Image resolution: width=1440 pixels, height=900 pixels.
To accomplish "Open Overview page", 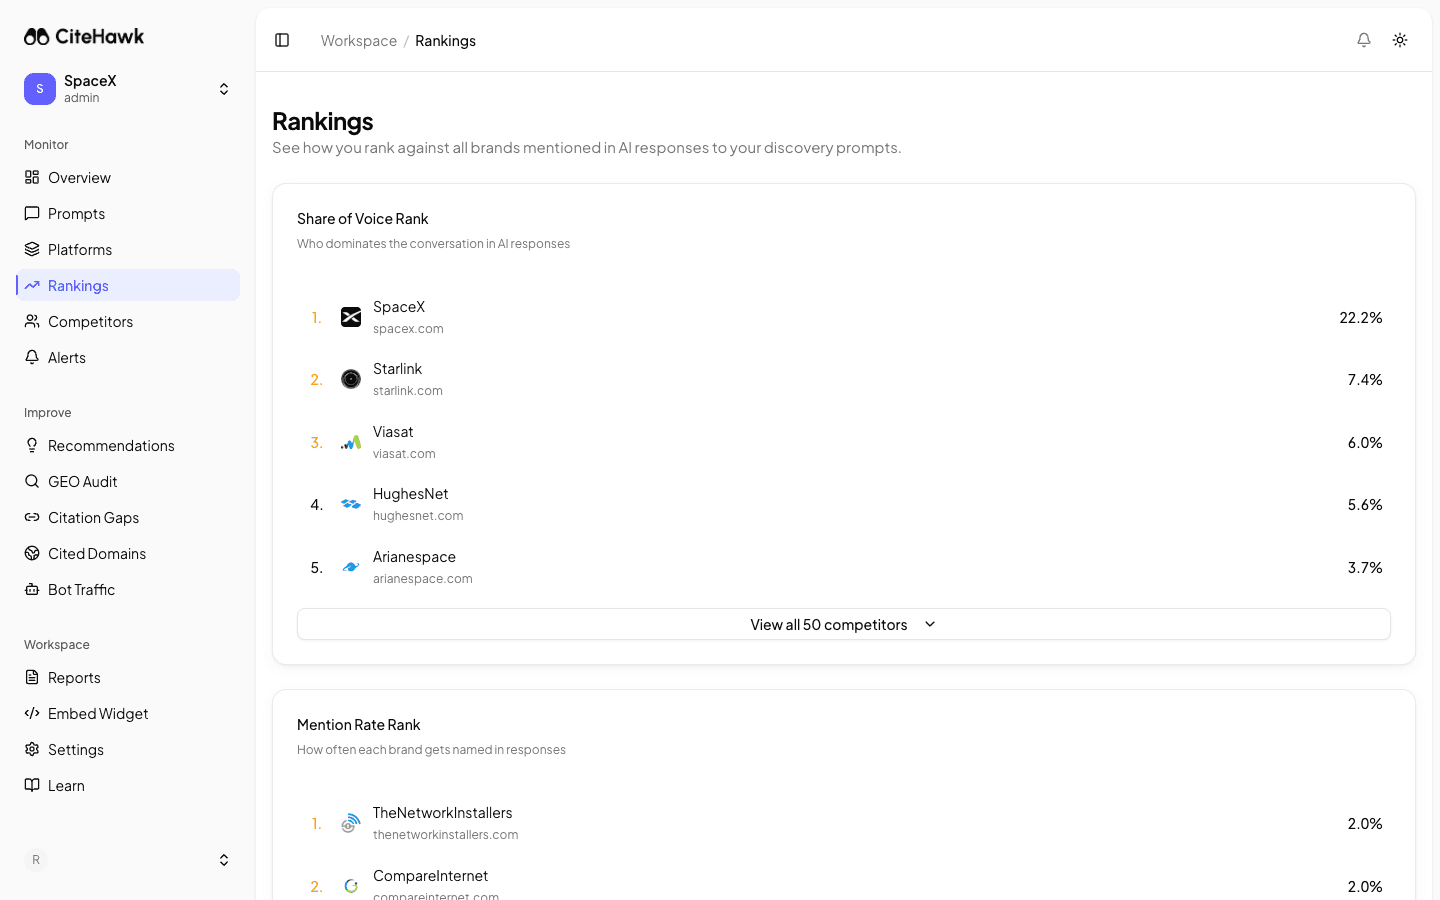I will [128, 177].
